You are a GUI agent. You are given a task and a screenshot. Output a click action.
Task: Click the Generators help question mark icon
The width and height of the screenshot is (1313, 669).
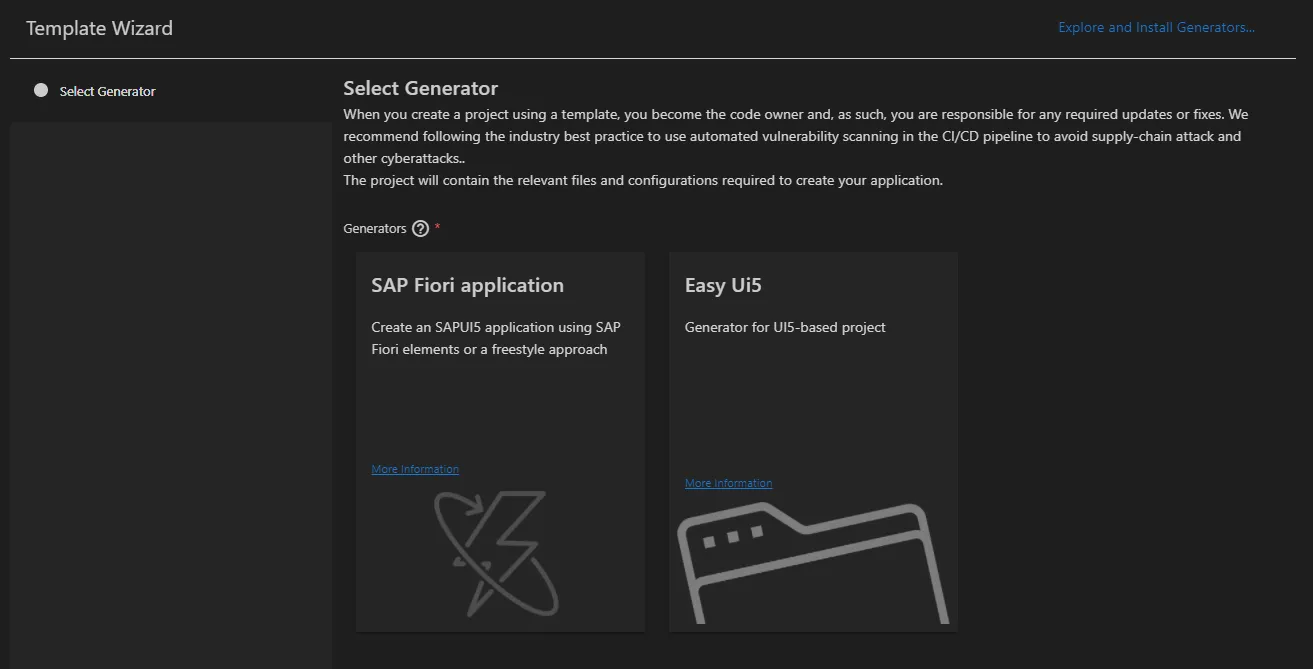click(x=420, y=229)
